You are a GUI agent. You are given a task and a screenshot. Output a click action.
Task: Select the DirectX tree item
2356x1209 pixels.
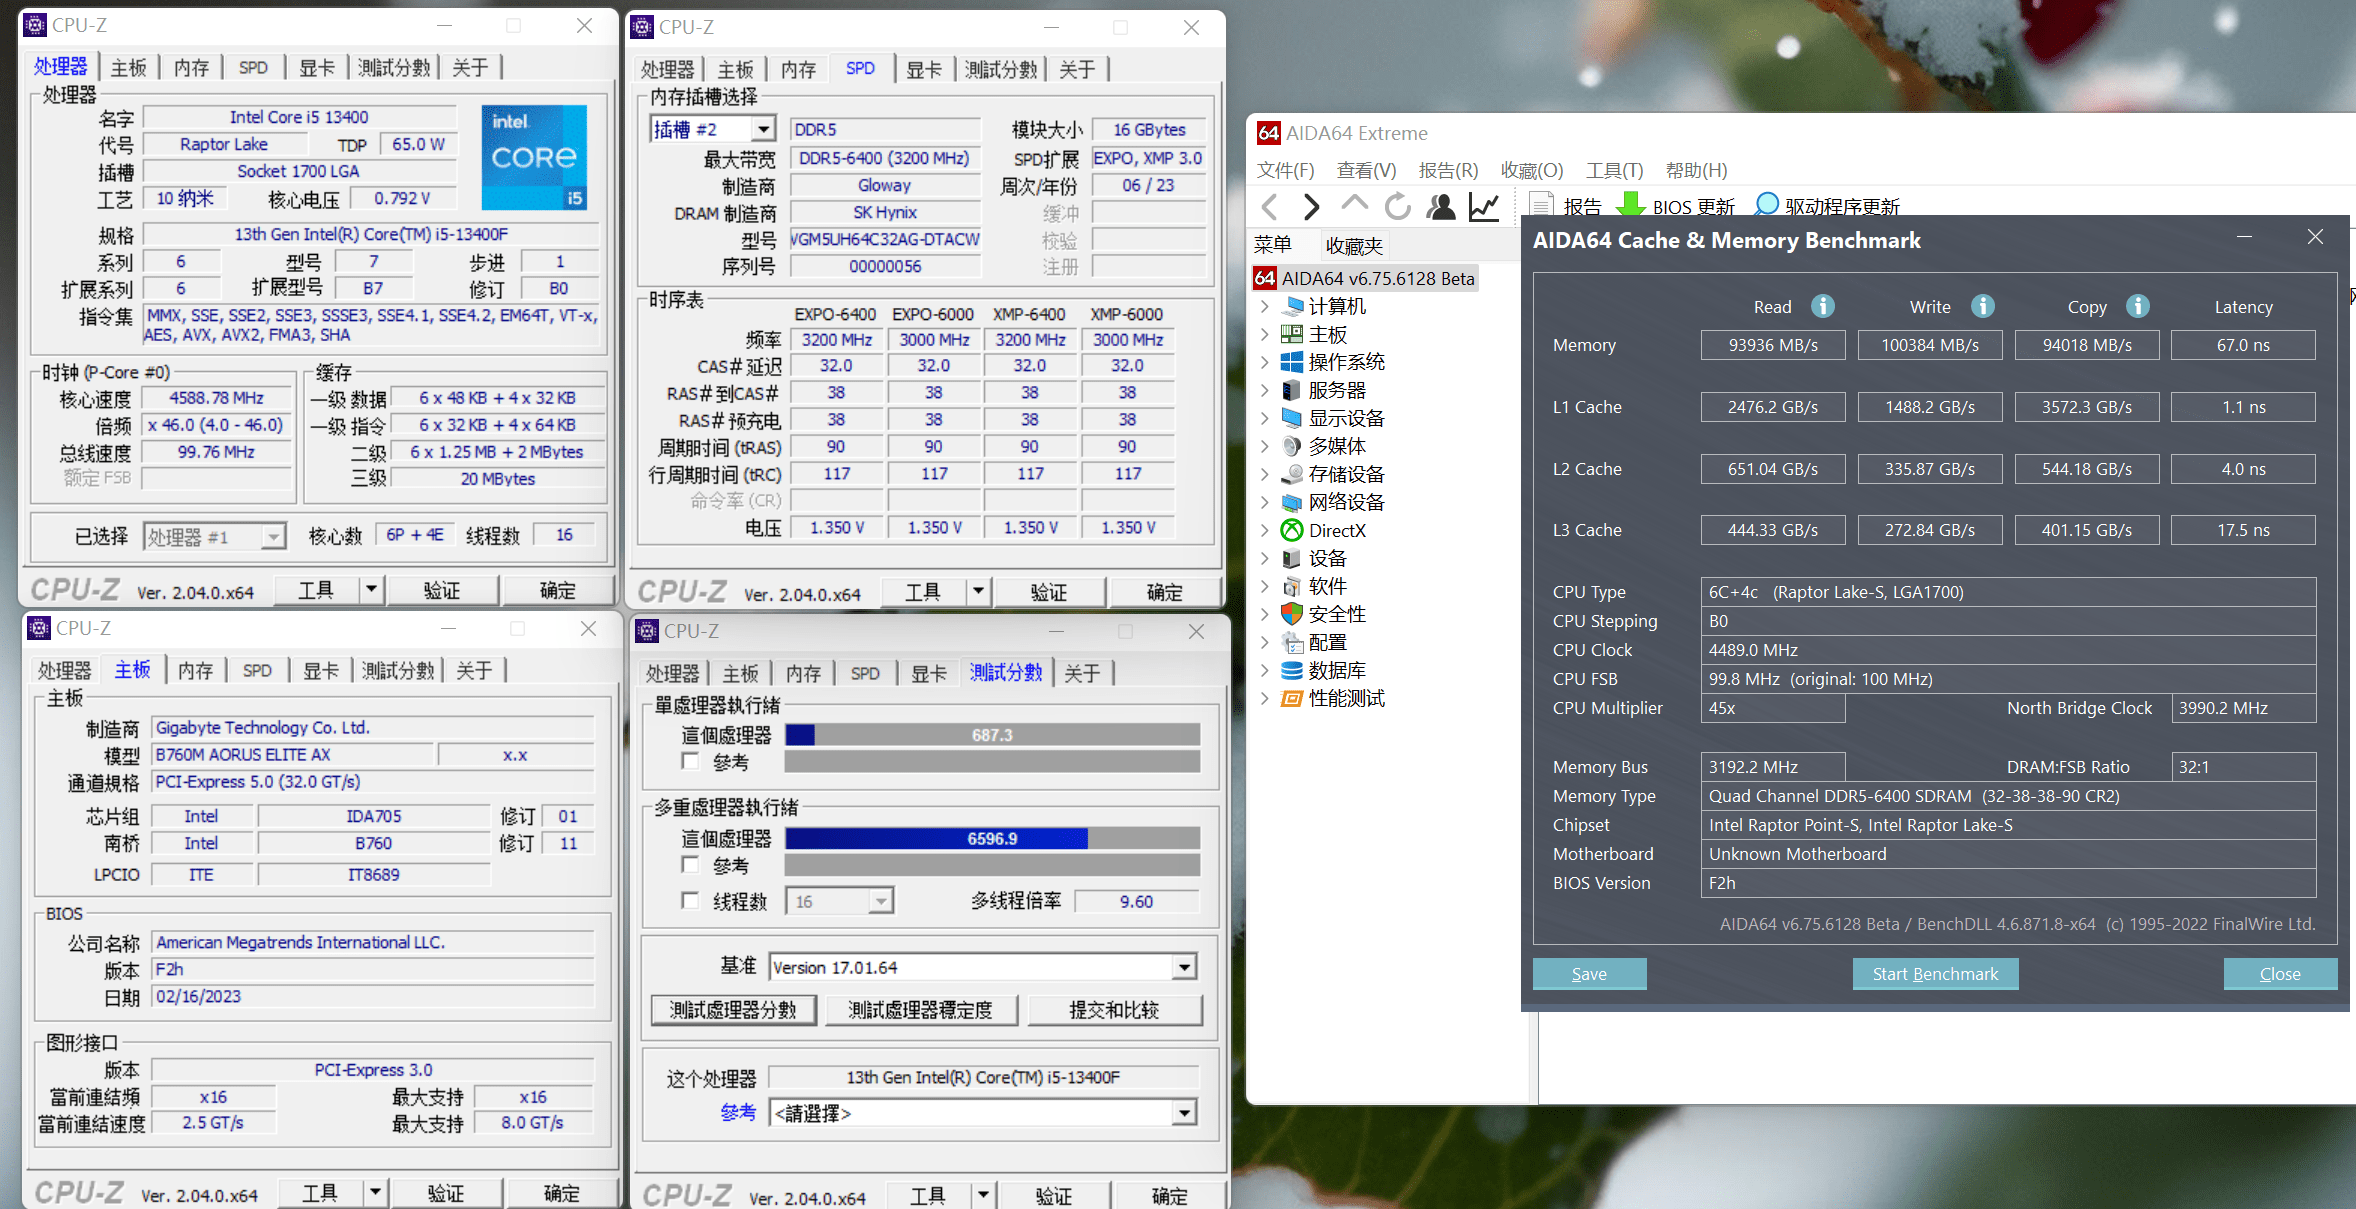(1336, 530)
